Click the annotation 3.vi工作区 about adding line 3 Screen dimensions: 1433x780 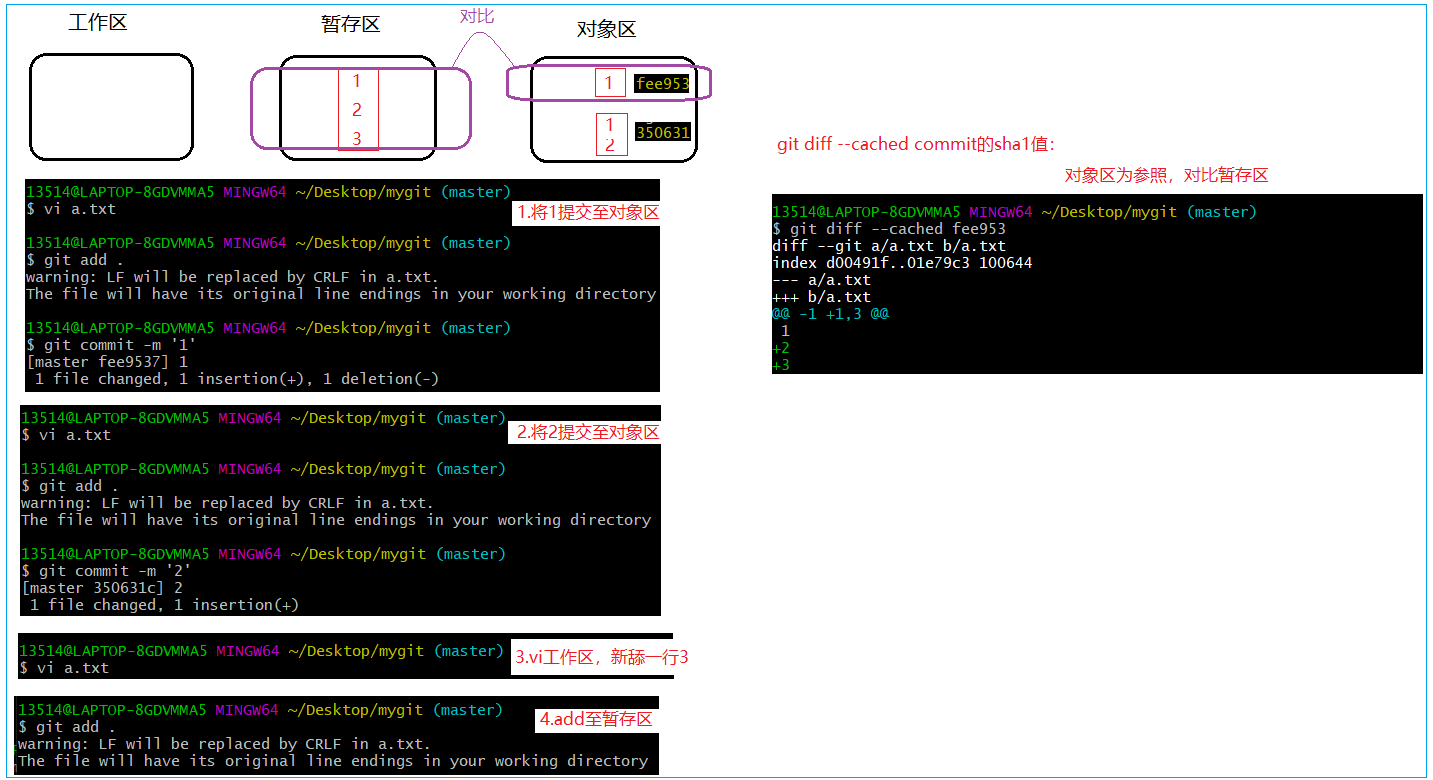[x=601, y=657]
